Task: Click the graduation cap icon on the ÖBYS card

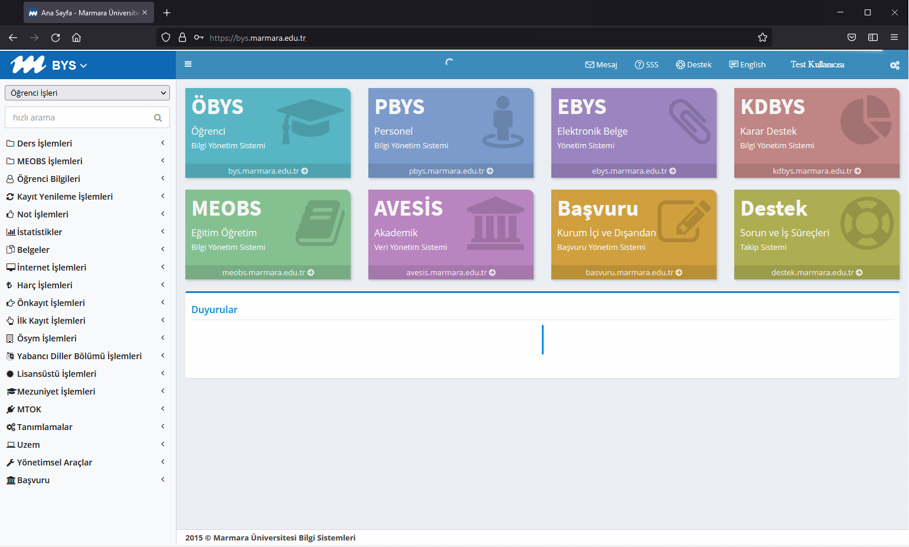Action: click(310, 121)
